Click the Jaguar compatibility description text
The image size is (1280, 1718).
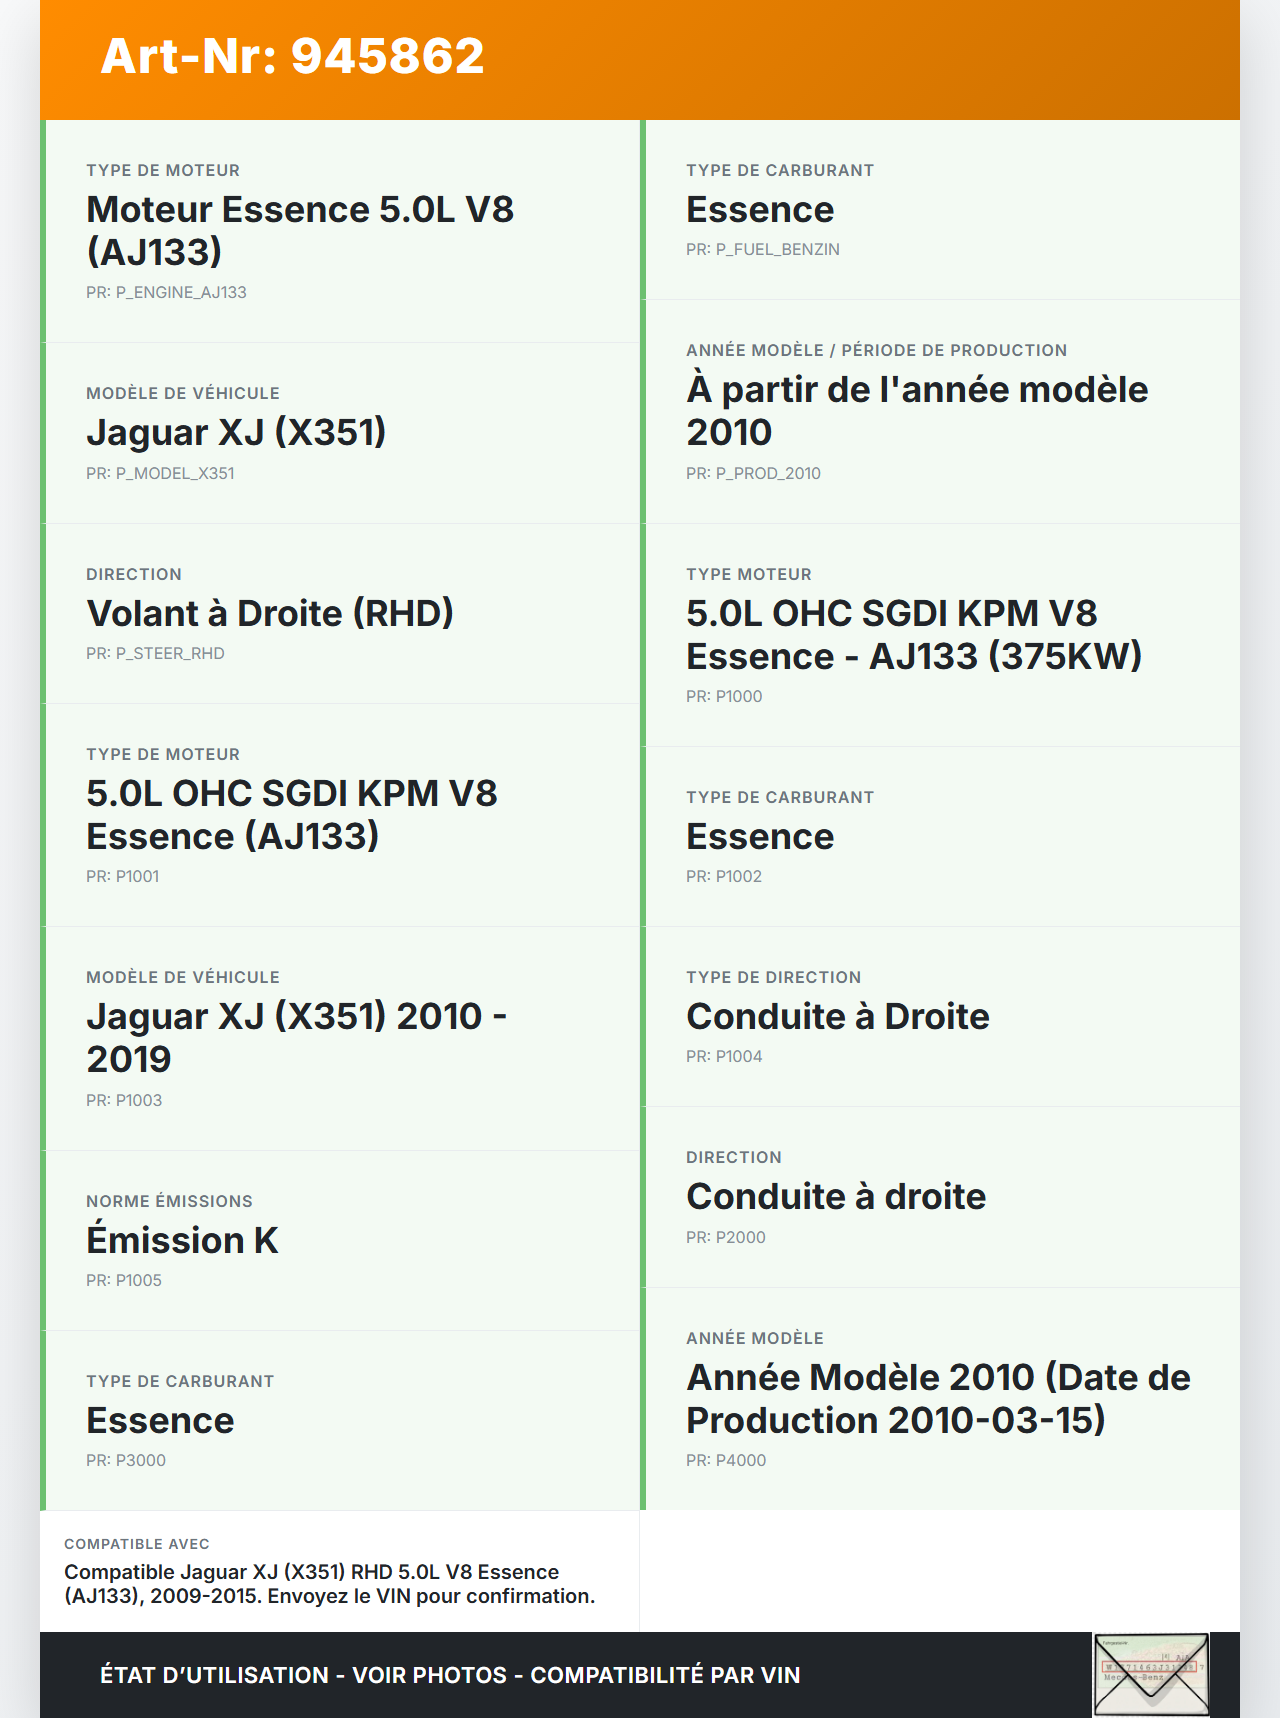(x=329, y=1584)
